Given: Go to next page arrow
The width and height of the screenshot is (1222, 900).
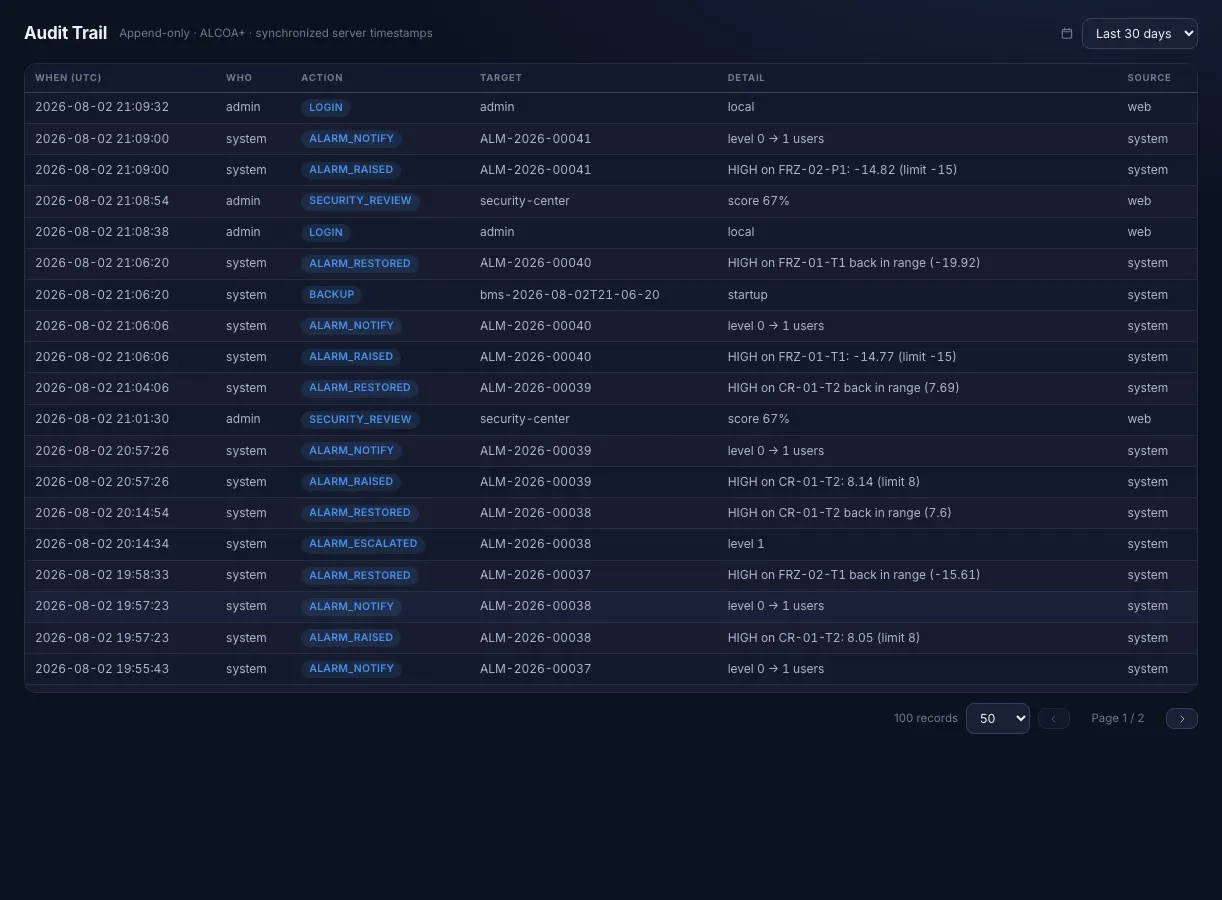Looking at the screenshot, I should (1182, 718).
